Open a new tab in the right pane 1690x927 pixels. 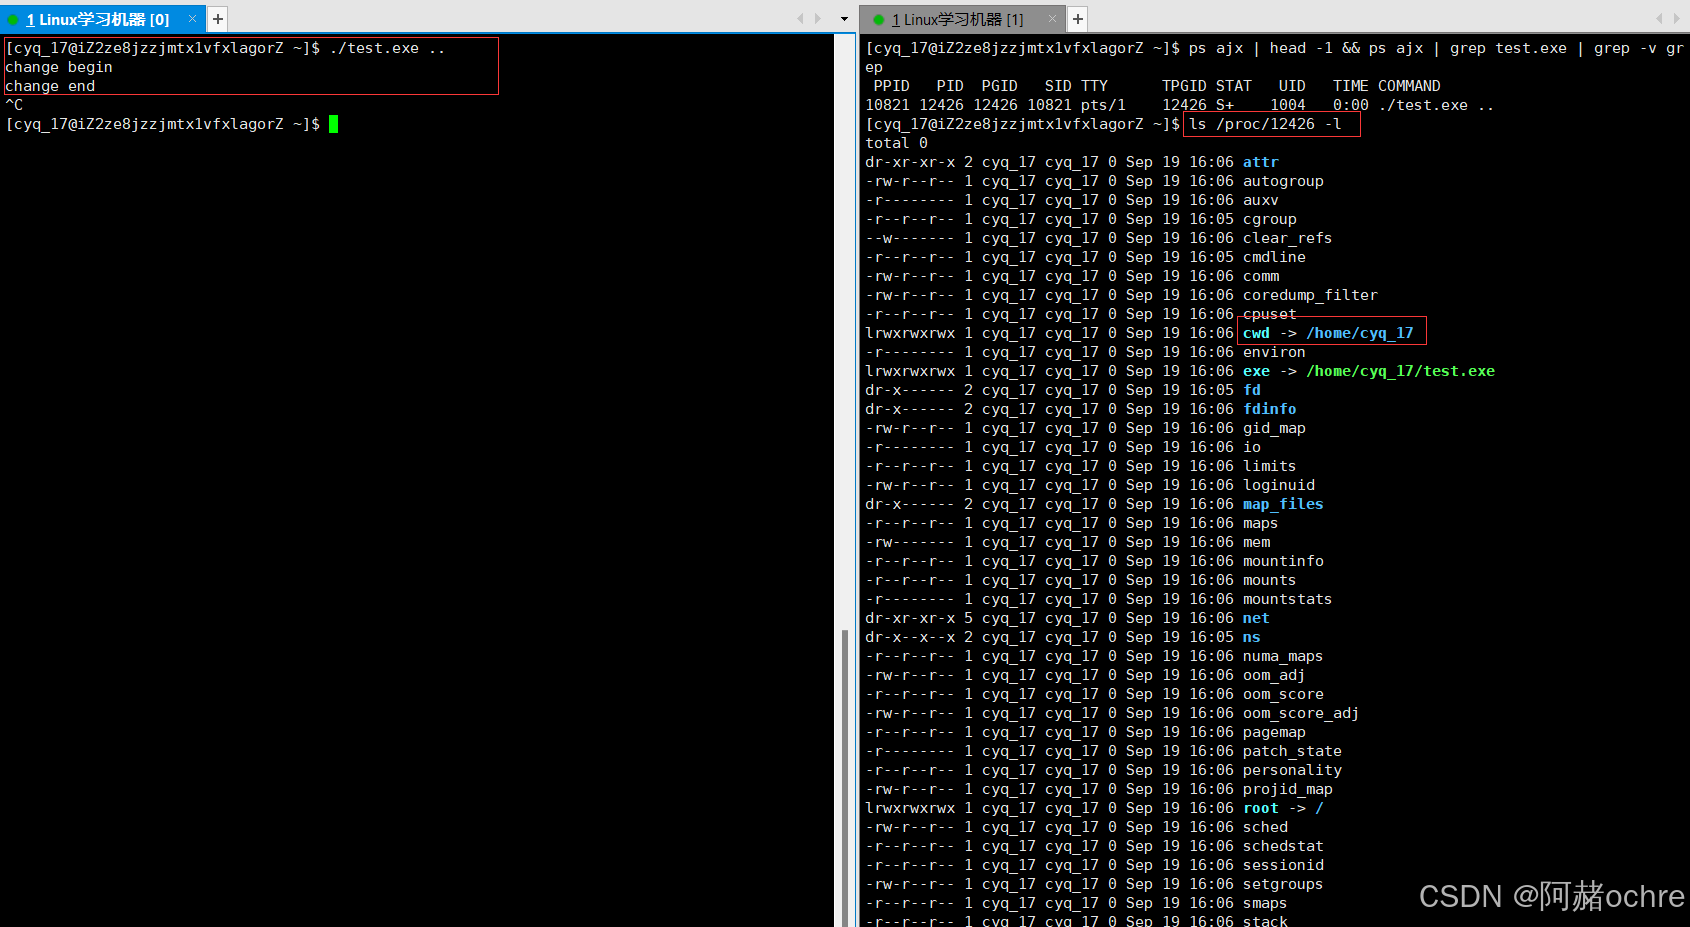pos(1078,19)
